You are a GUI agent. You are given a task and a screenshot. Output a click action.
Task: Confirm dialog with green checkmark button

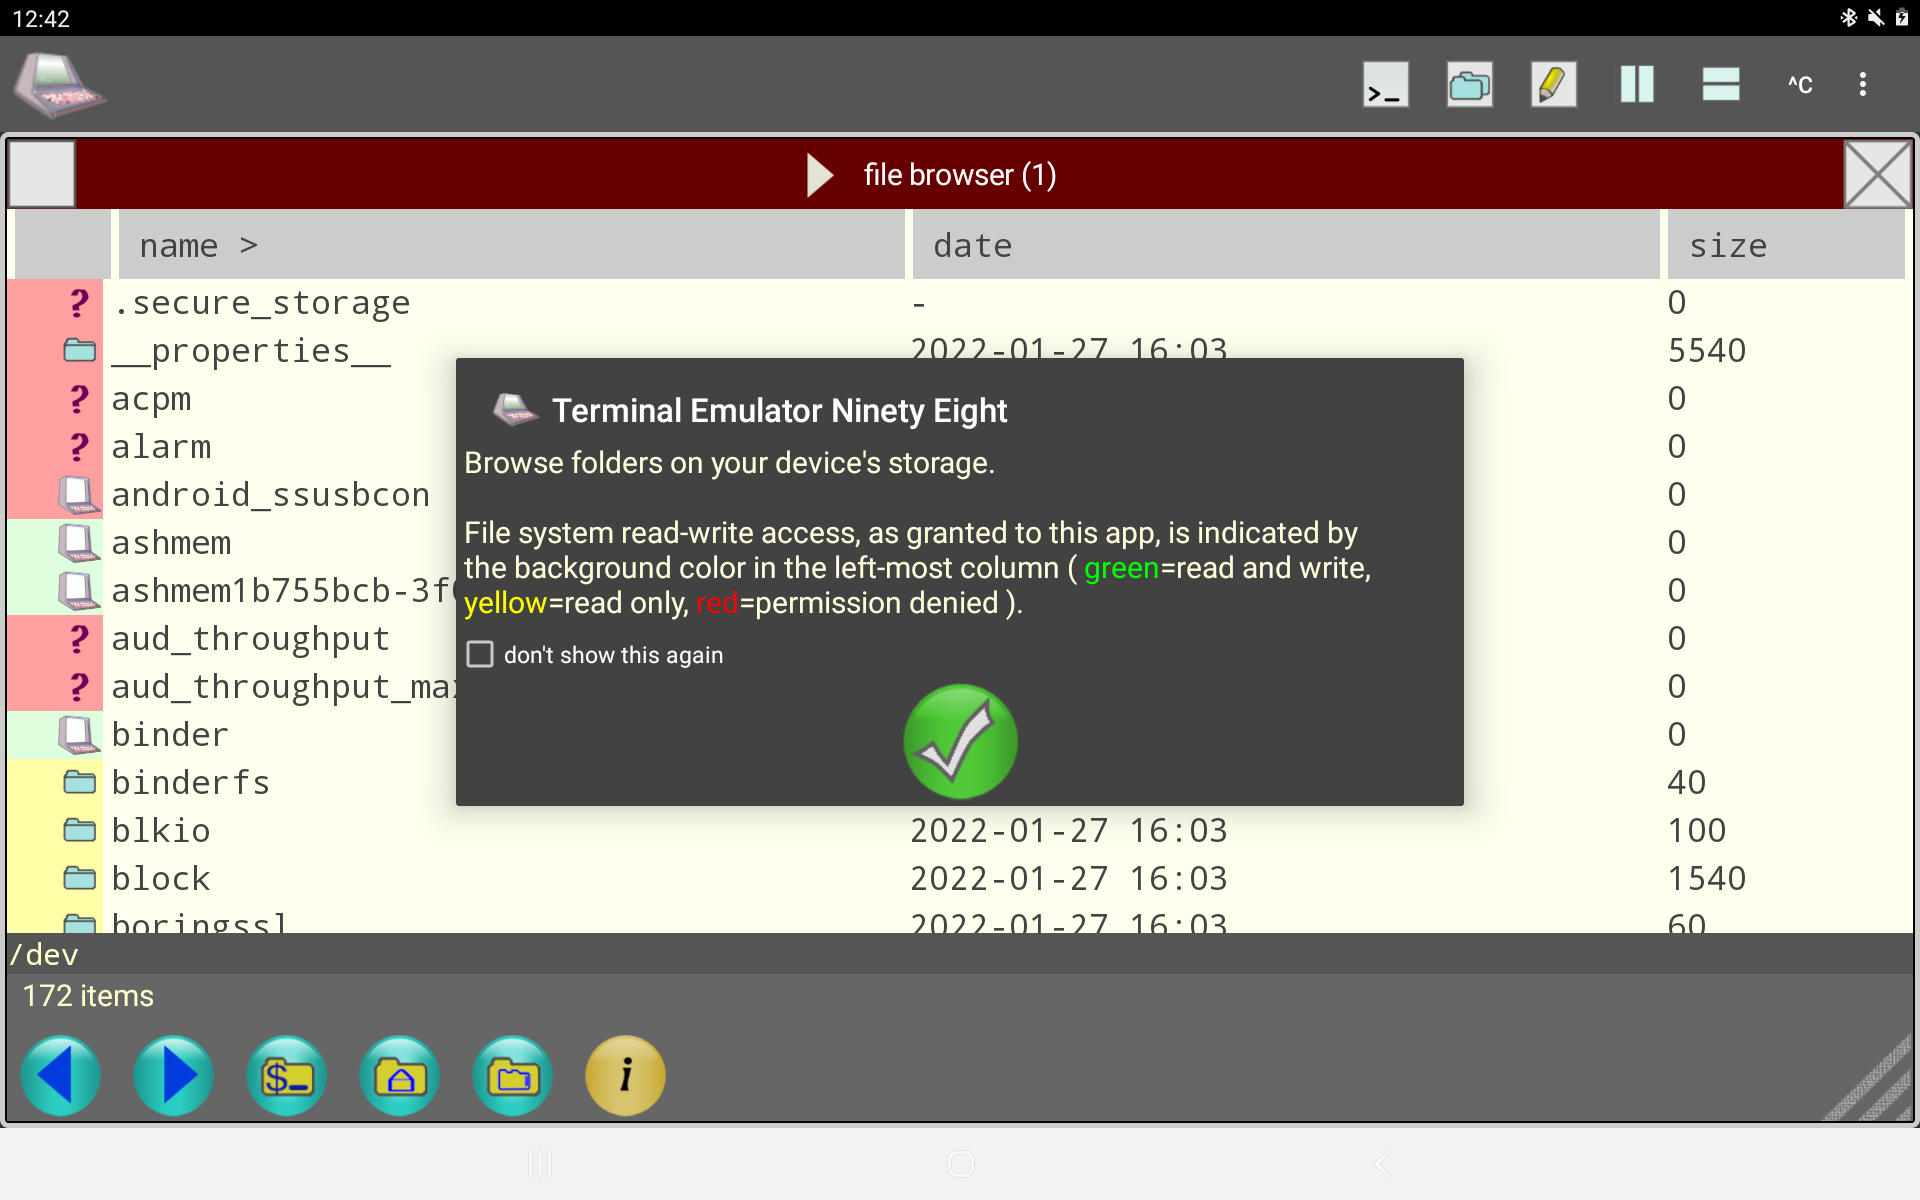pyautogui.click(x=960, y=741)
